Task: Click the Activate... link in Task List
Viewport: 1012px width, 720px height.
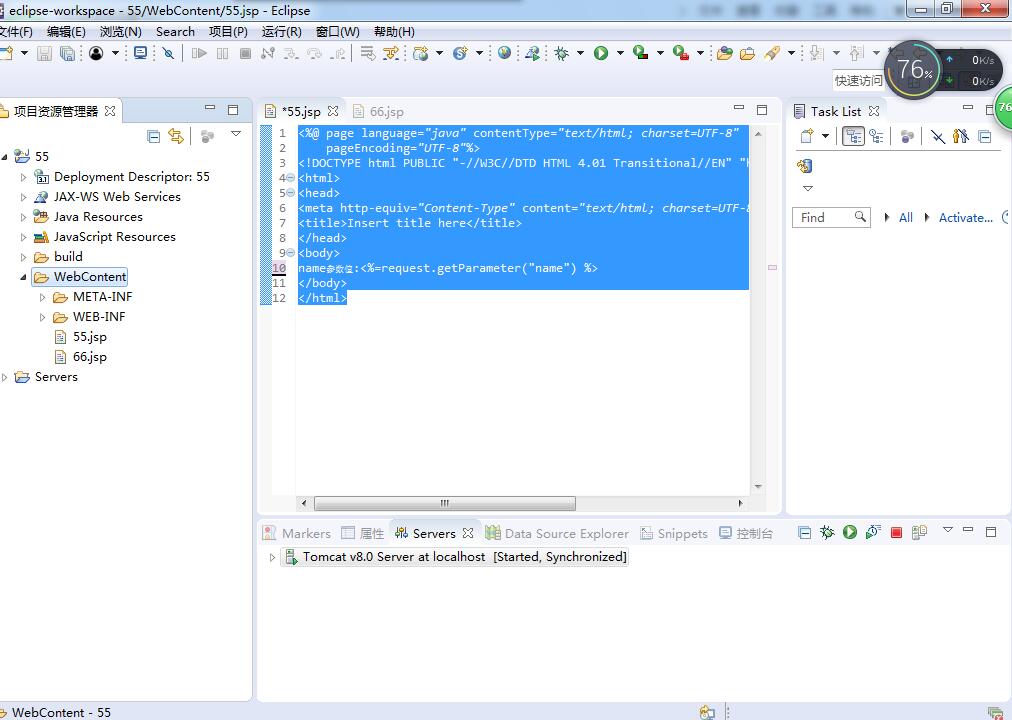Action: coord(966,217)
